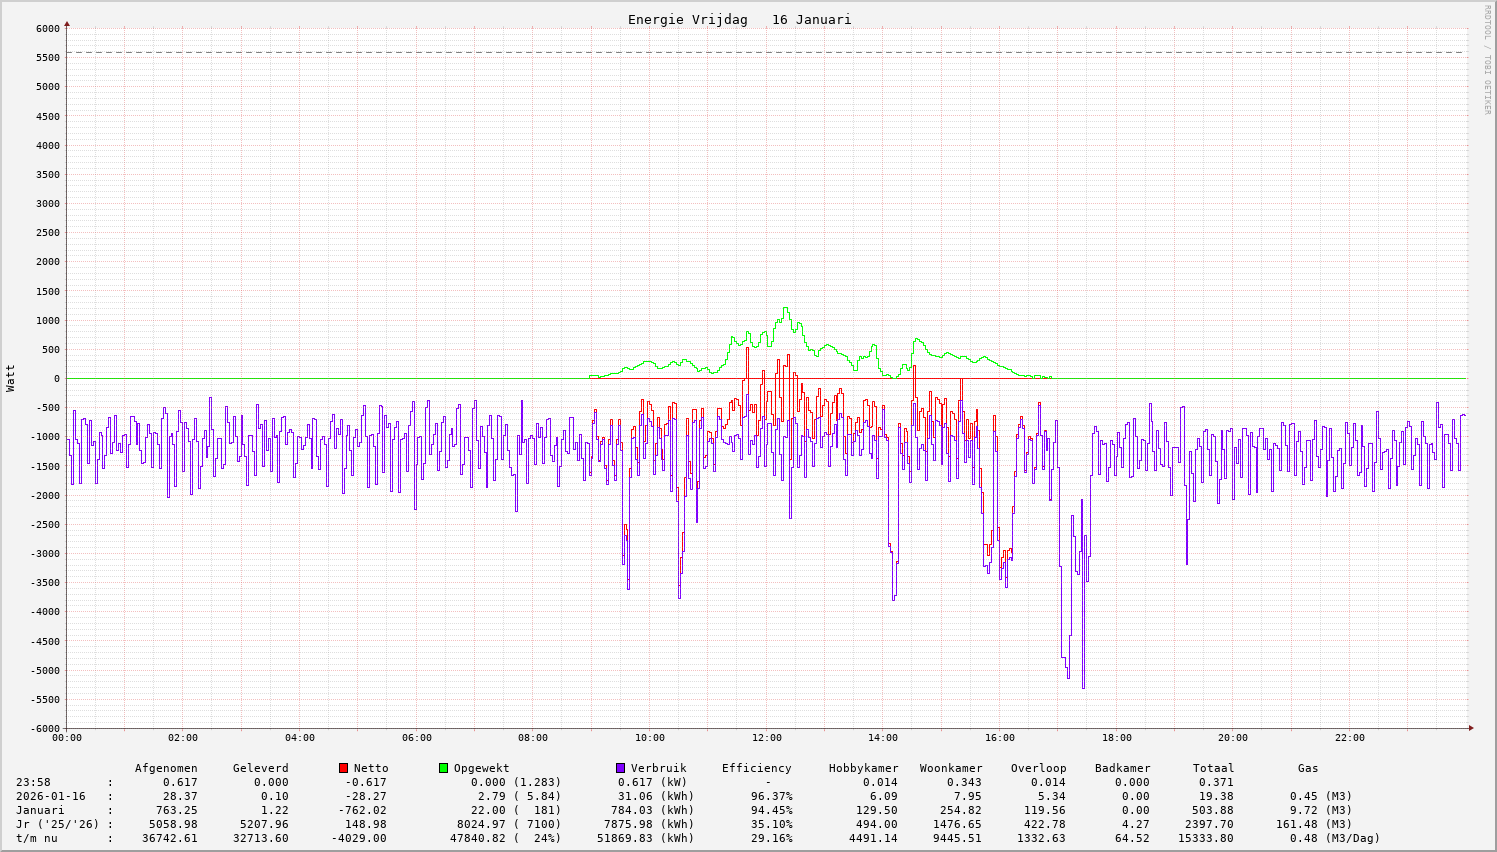Click the arrow at the x-axis right end
The width and height of the screenshot is (1497, 852).
pos(1470,727)
